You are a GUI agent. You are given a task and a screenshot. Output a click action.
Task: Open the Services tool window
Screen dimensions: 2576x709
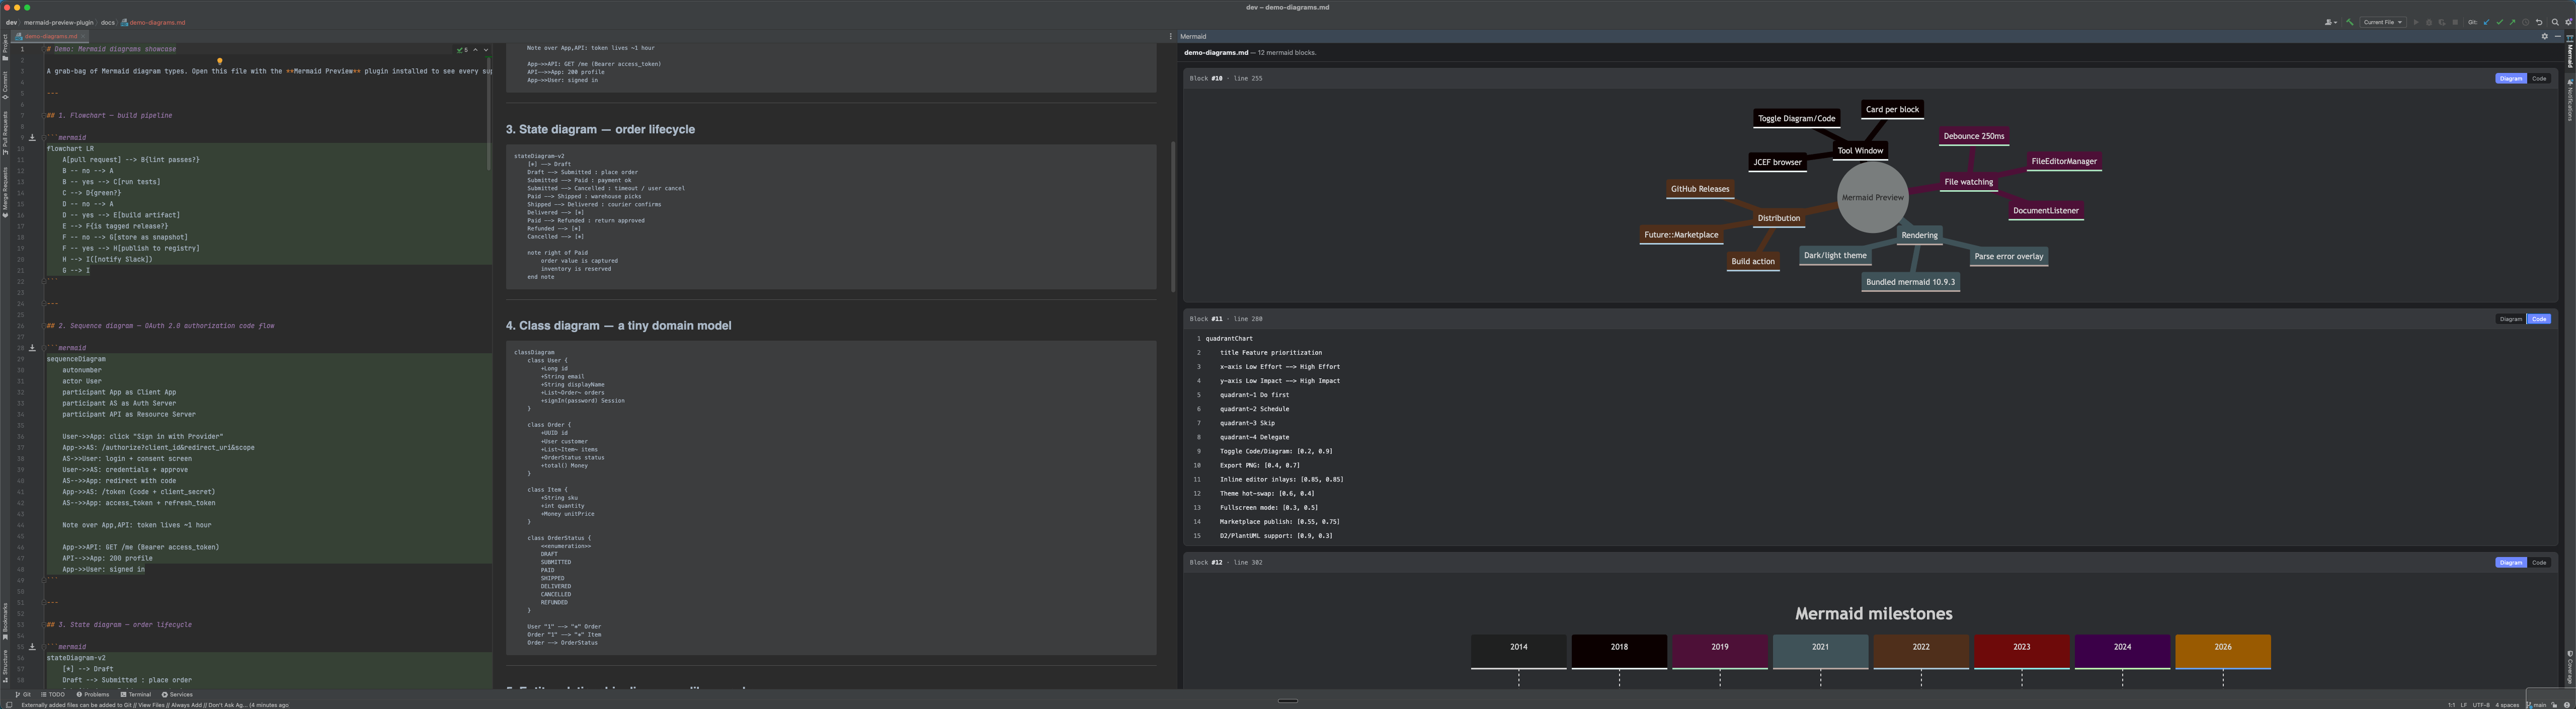coord(178,694)
